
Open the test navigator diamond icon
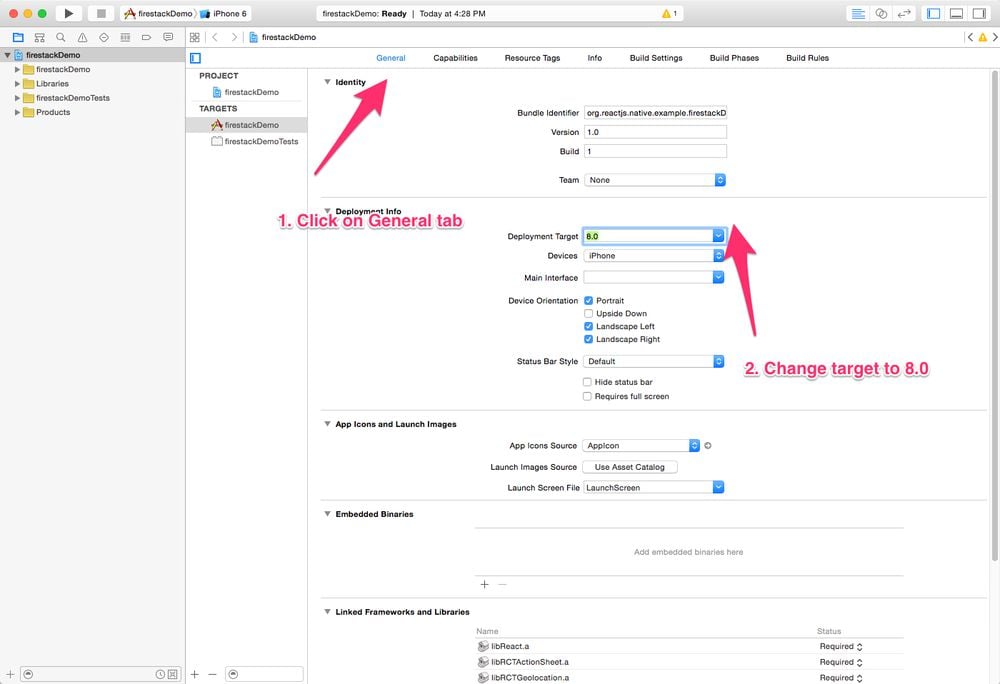[104, 38]
